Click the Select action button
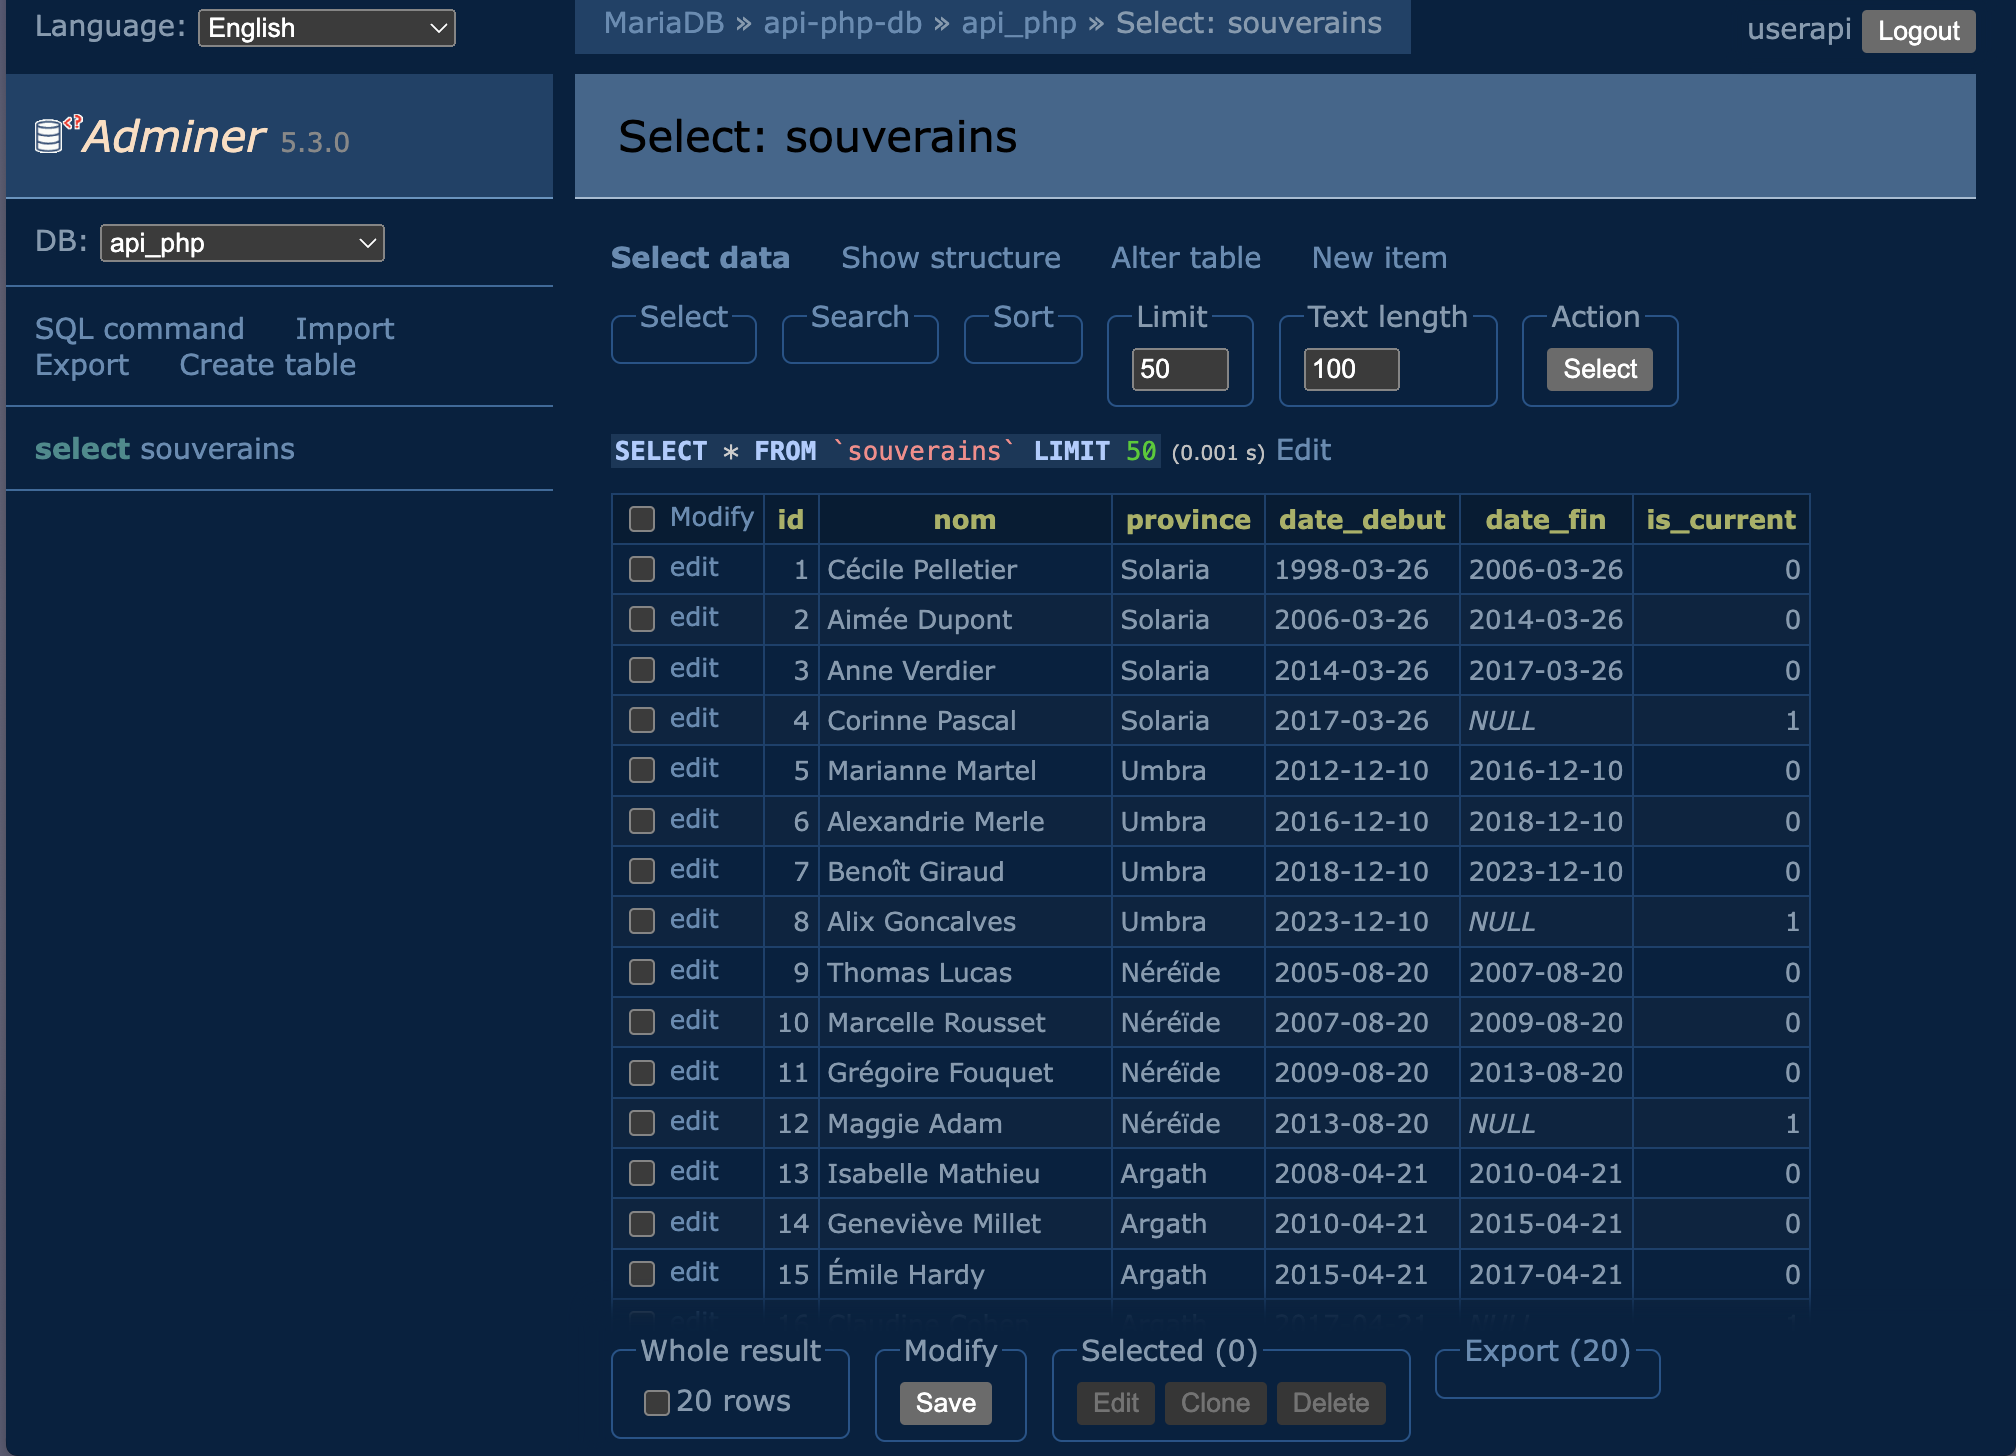This screenshot has width=2016, height=1456. [x=1599, y=369]
